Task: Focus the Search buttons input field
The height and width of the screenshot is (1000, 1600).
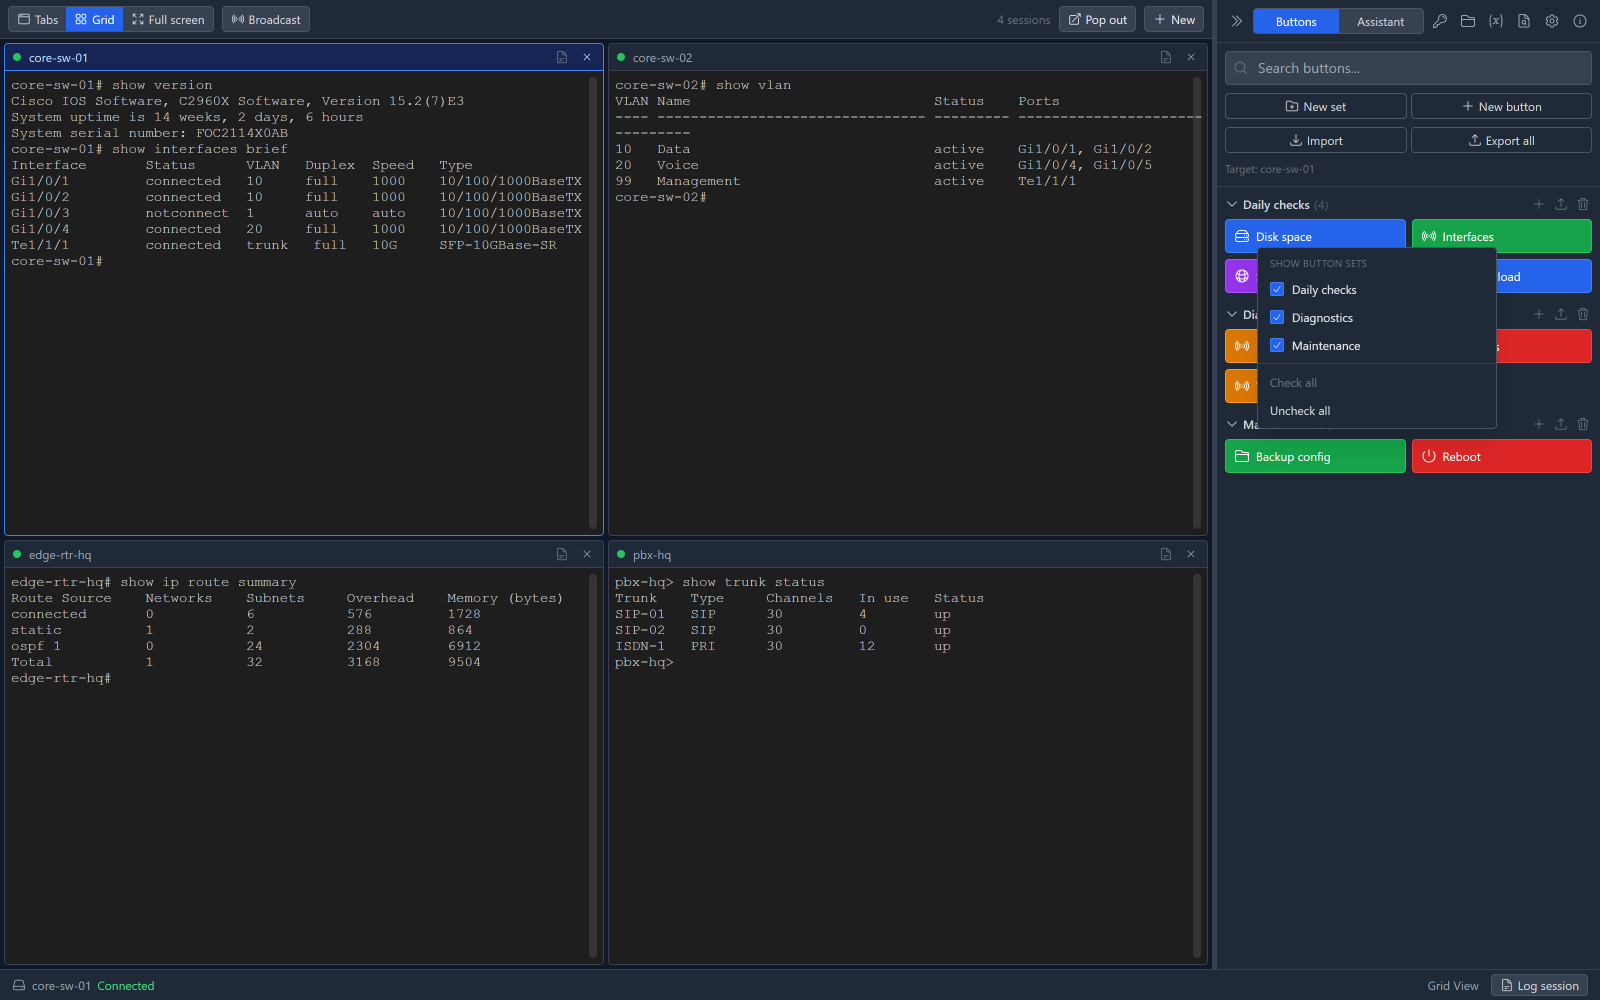Action: [1408, 68]
